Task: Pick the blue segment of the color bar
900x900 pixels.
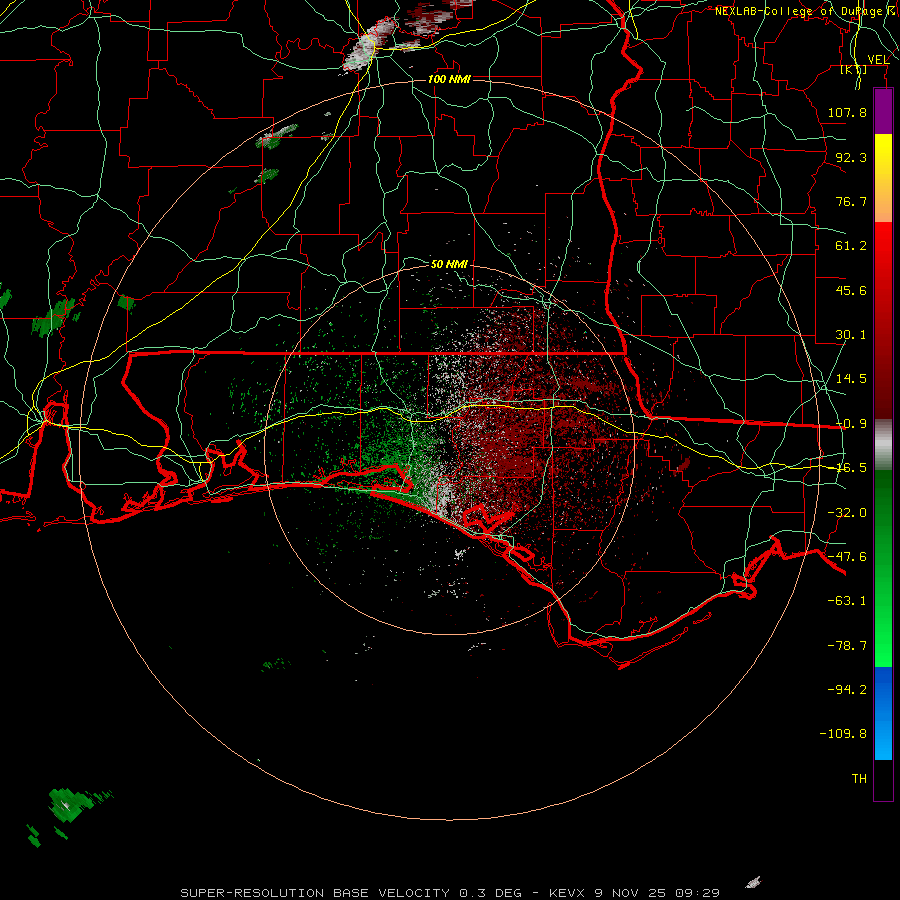Action: 883,713
